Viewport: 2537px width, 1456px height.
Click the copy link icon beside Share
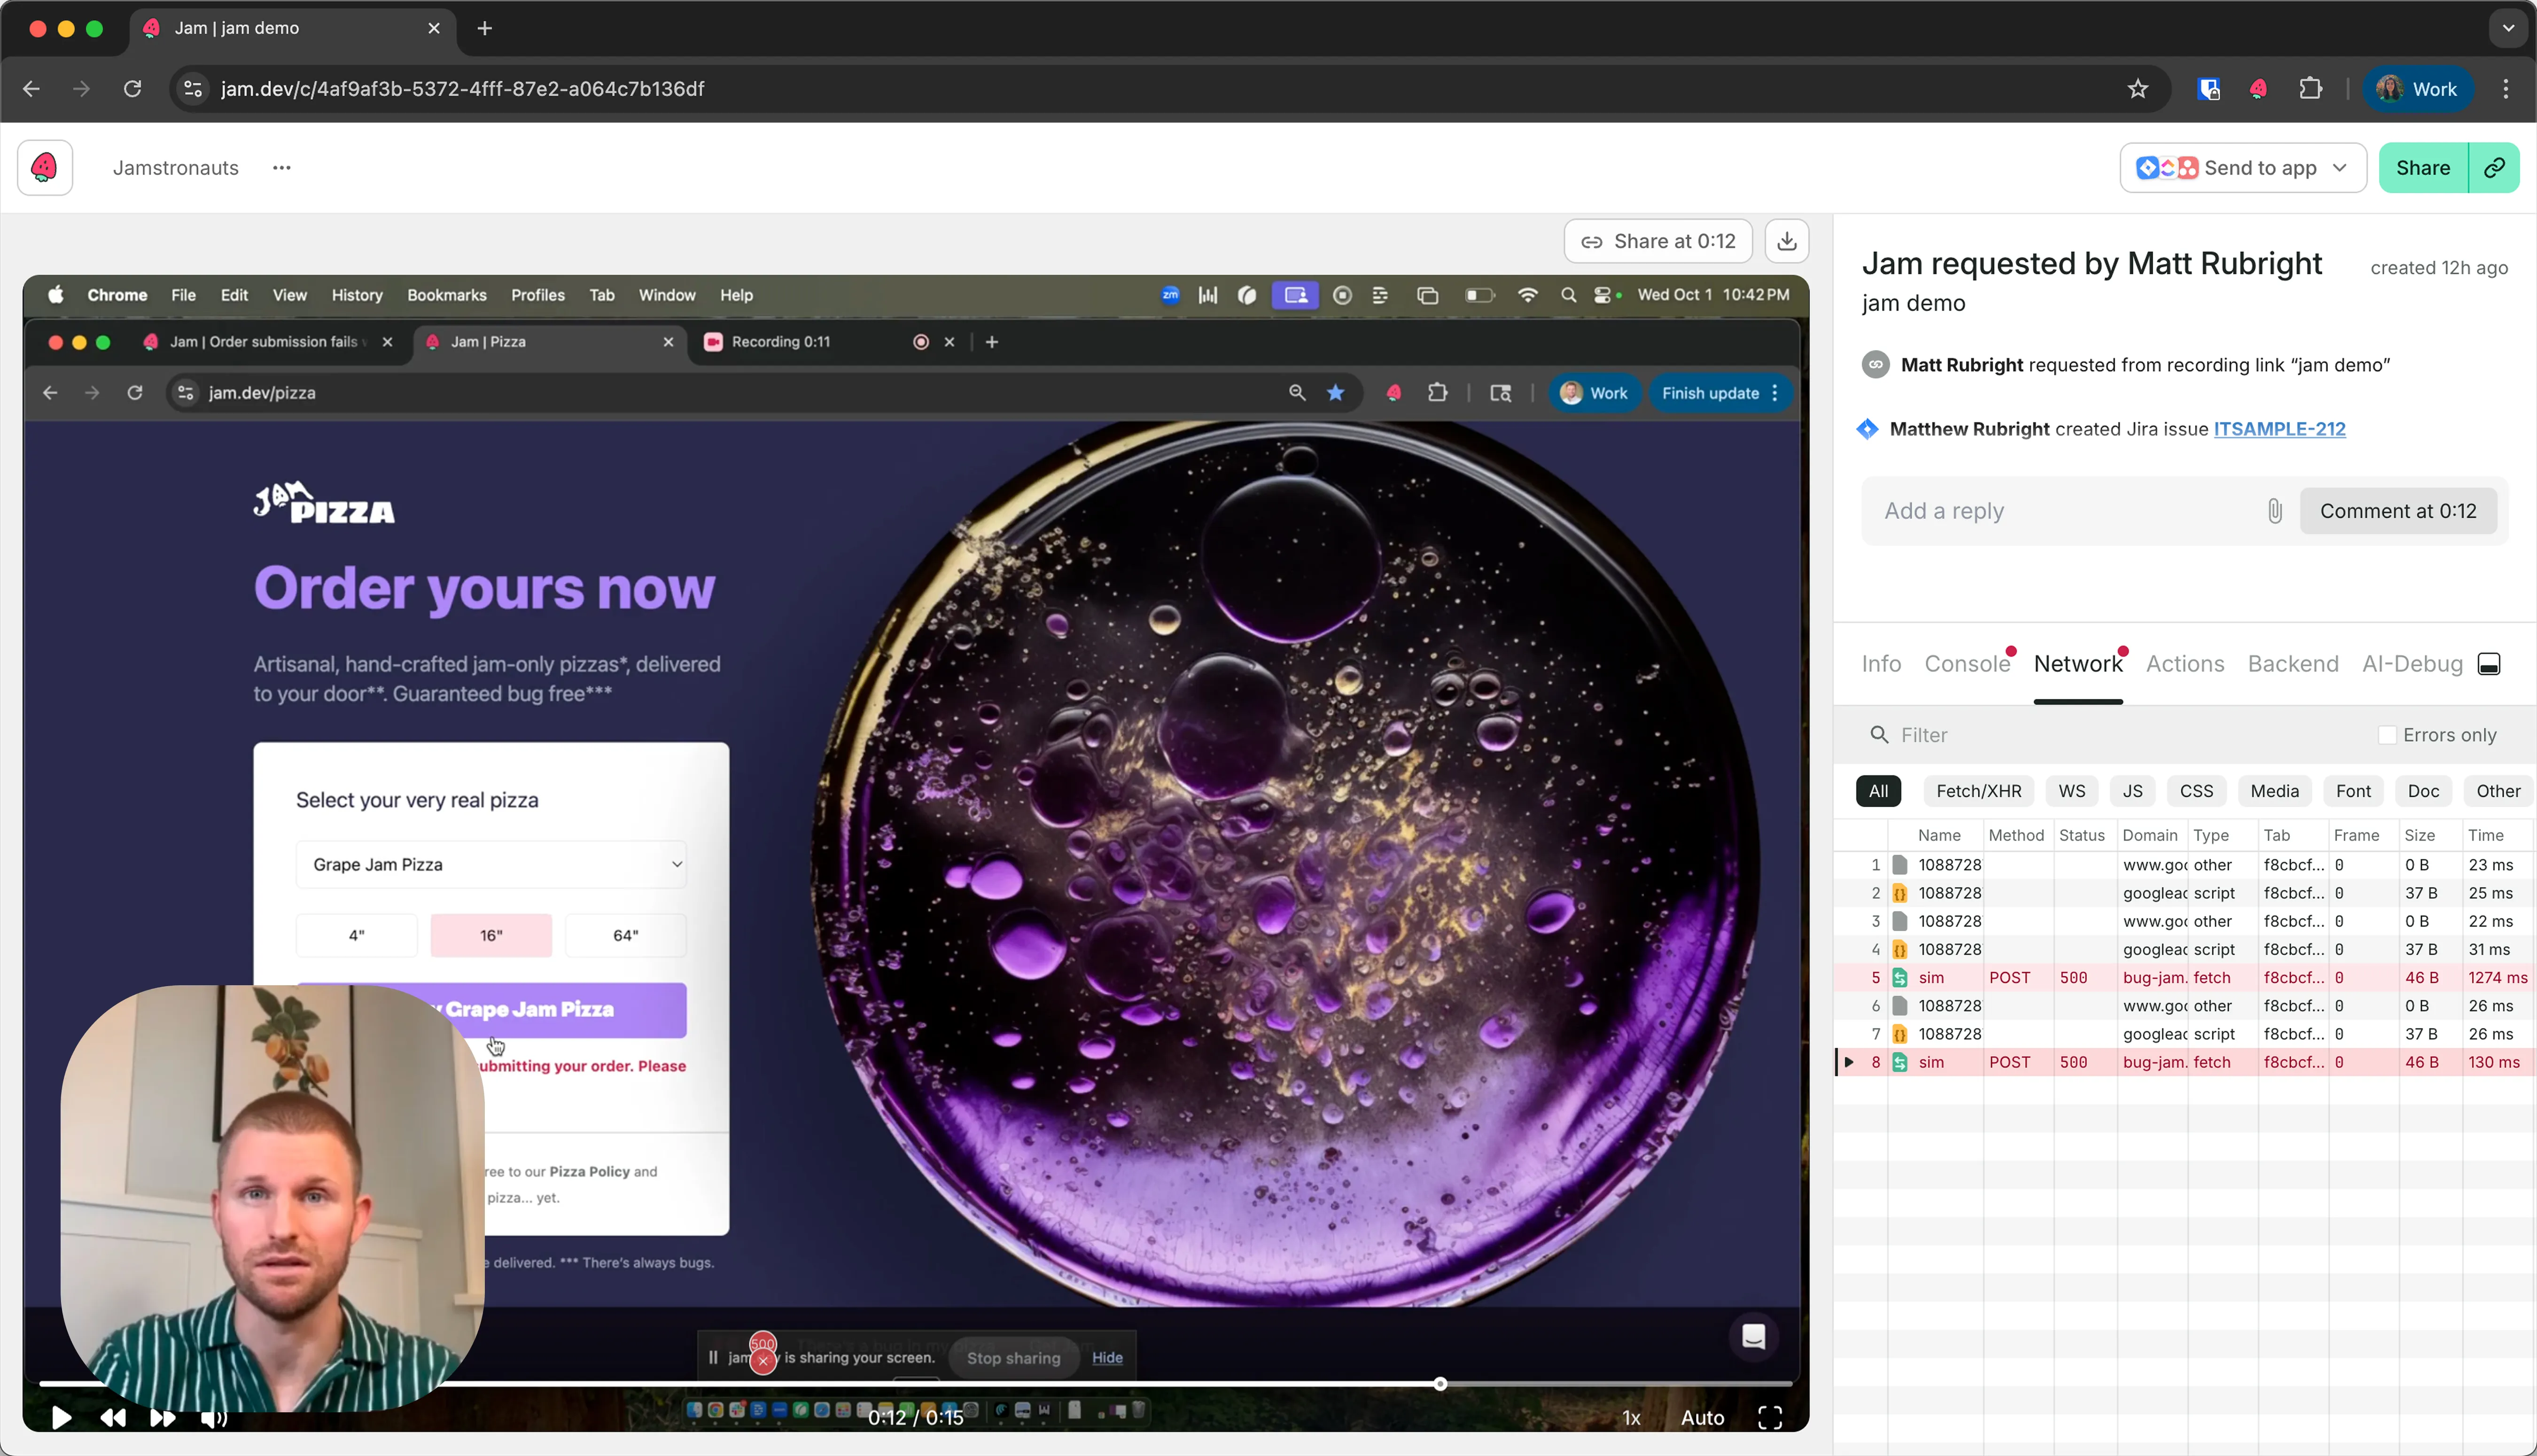tap(2494, 168)
